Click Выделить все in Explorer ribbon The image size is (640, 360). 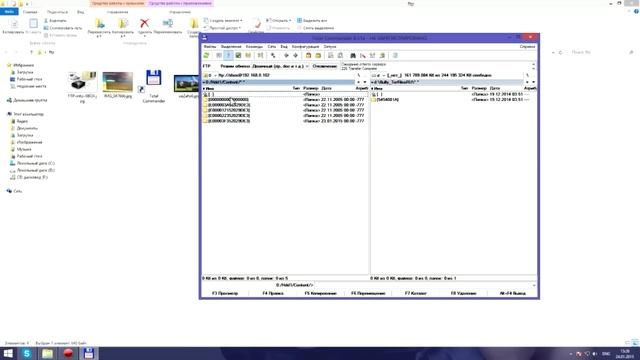coord(312,20)
